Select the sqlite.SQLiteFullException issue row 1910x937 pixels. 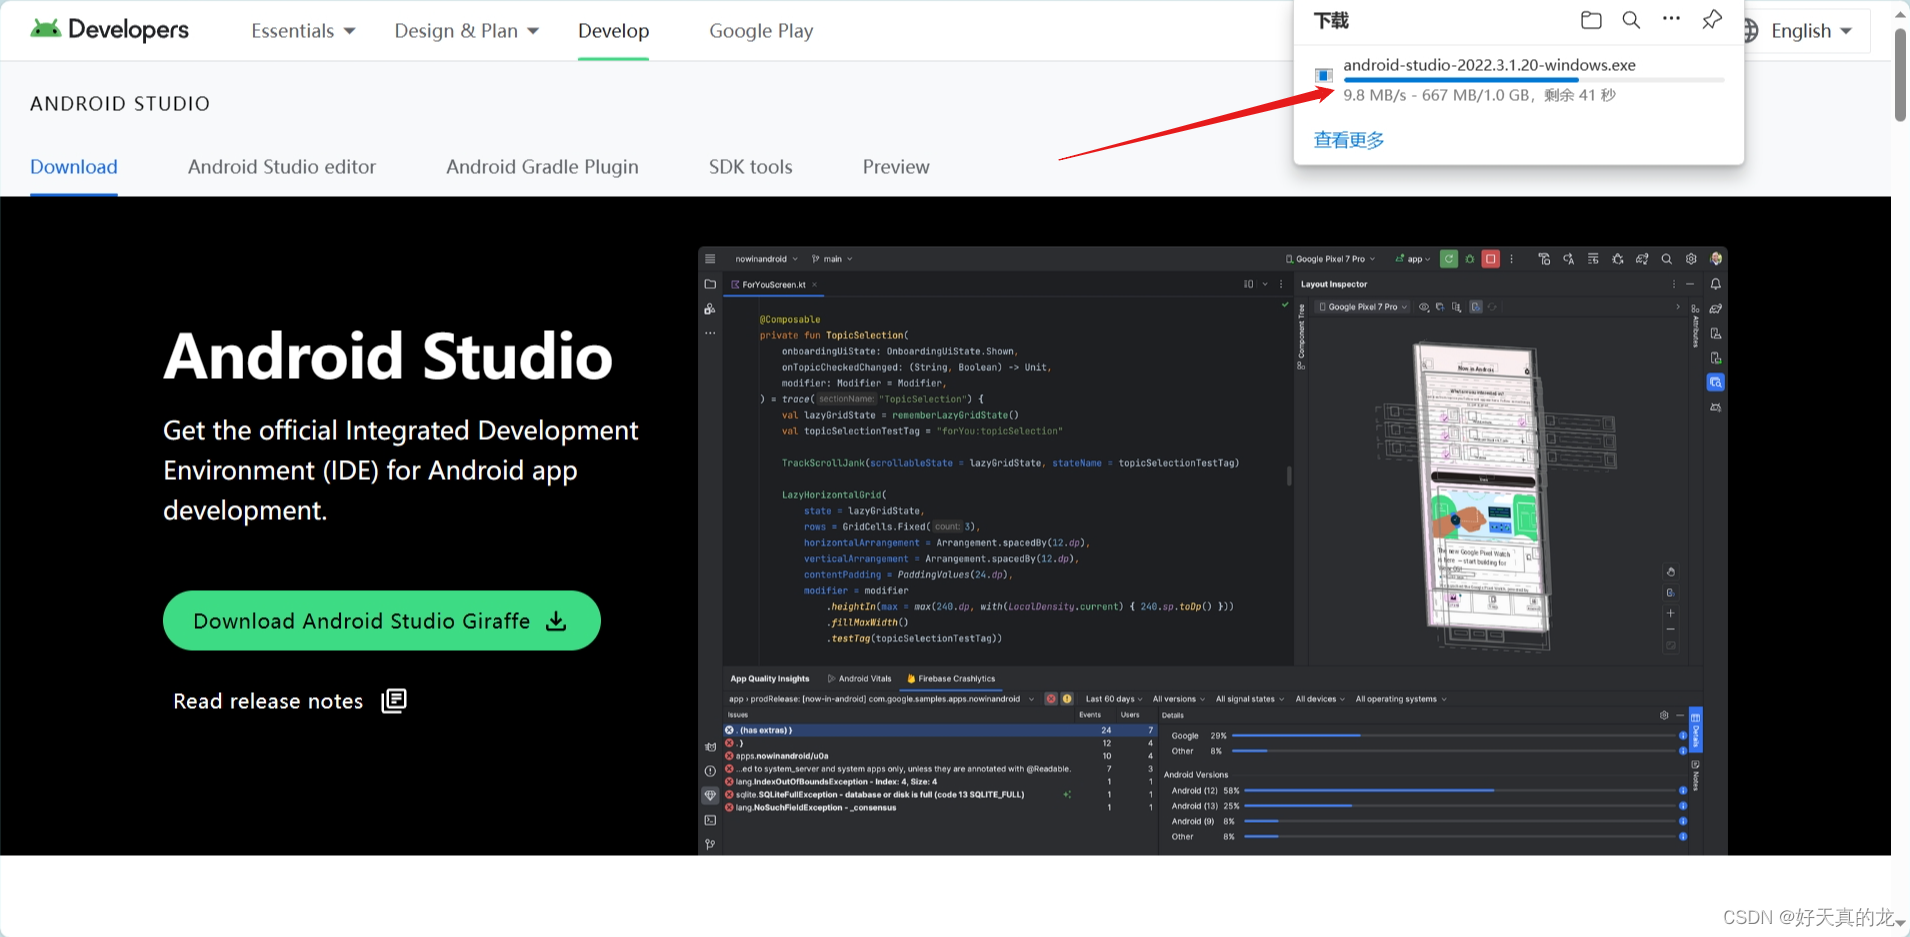tap(940, 795)
